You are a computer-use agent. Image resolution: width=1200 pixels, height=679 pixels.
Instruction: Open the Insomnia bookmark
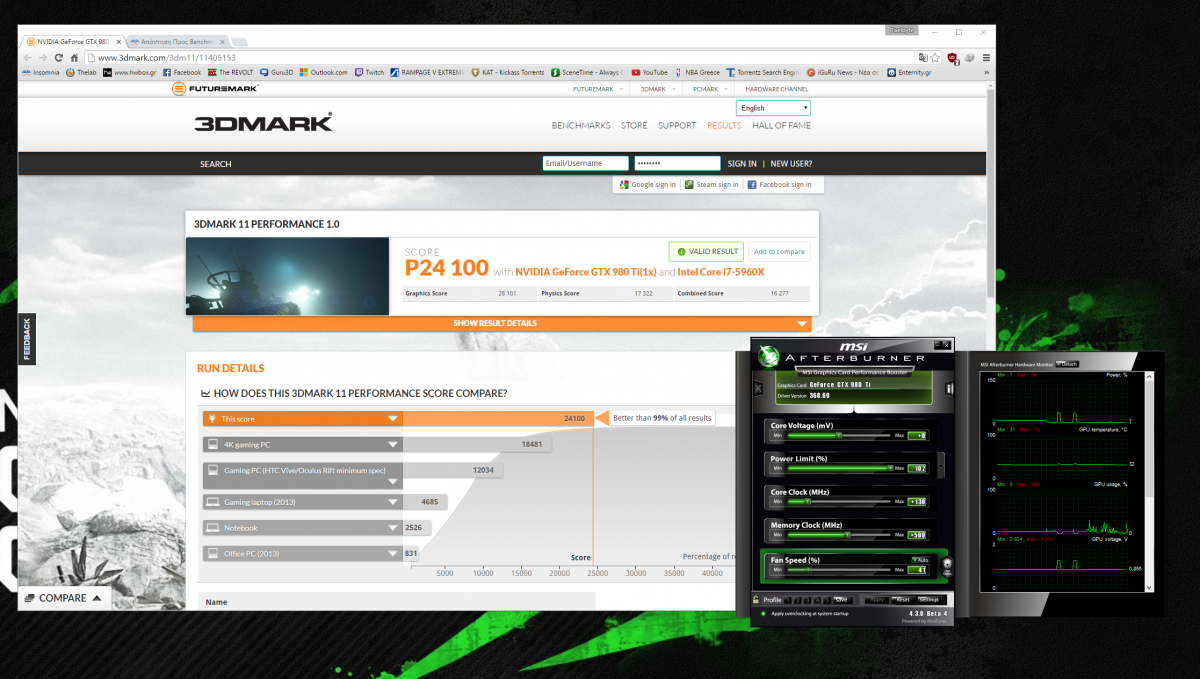pyautogui.click(x=40, y=72)
